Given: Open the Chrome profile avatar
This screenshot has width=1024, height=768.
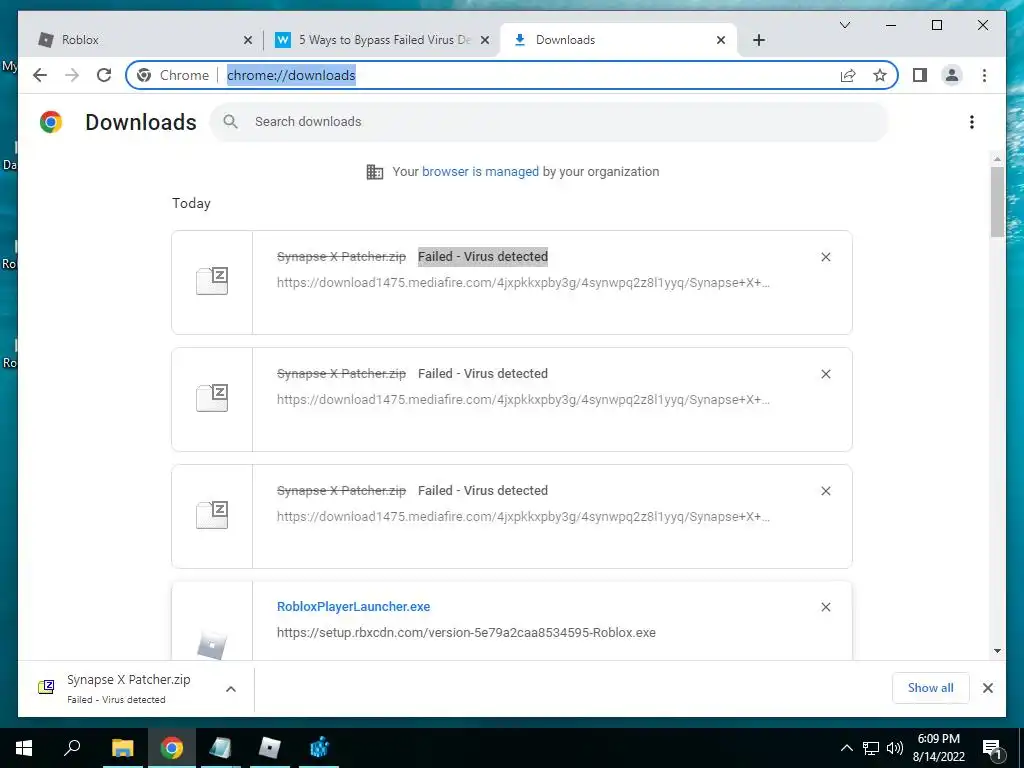Looking at the screenshot, I should pyautogui.click(x=952, y=75).
